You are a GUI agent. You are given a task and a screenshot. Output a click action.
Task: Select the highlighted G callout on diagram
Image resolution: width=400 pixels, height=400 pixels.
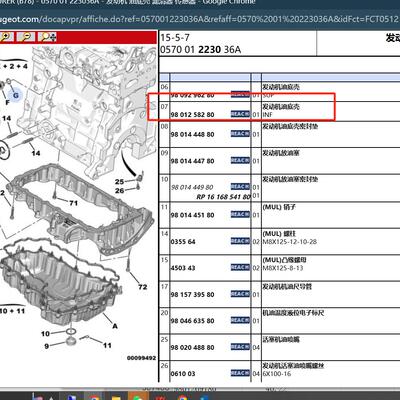click(x=16, y=96)
